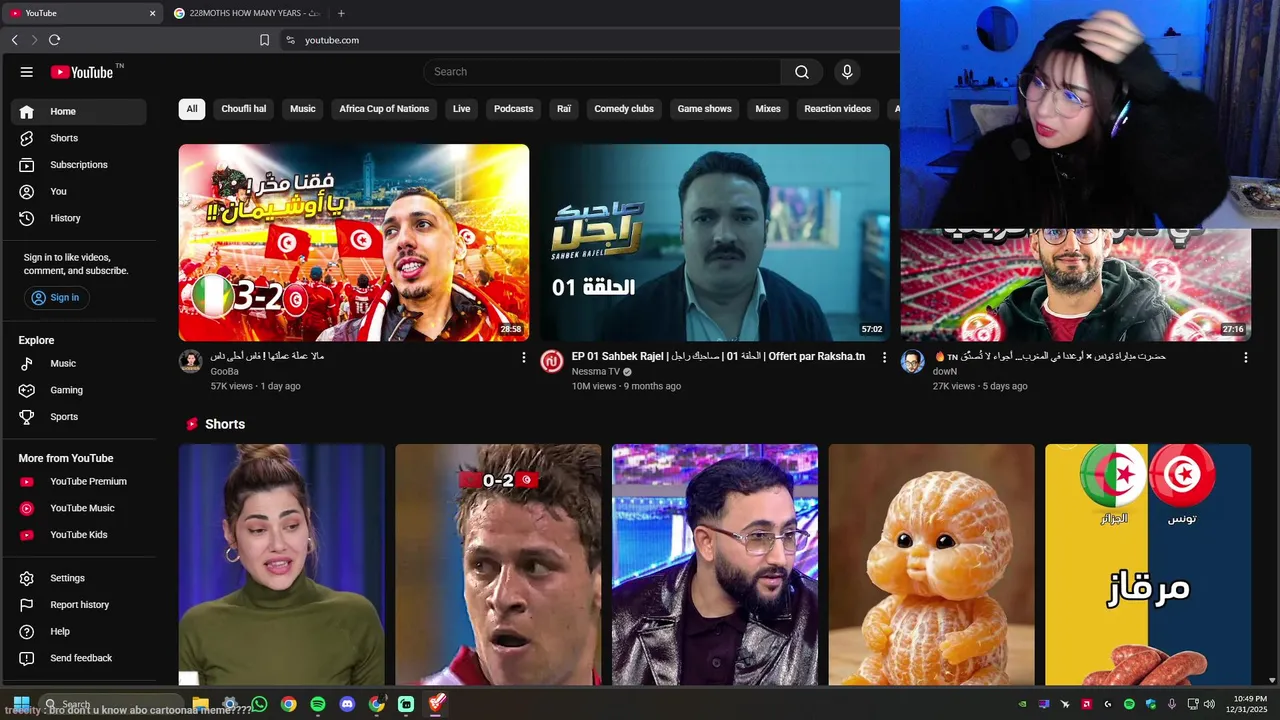The height and width of the screenshot is (720, 1280).
Task: Select the All filter chip
Action: click(192, 109)
